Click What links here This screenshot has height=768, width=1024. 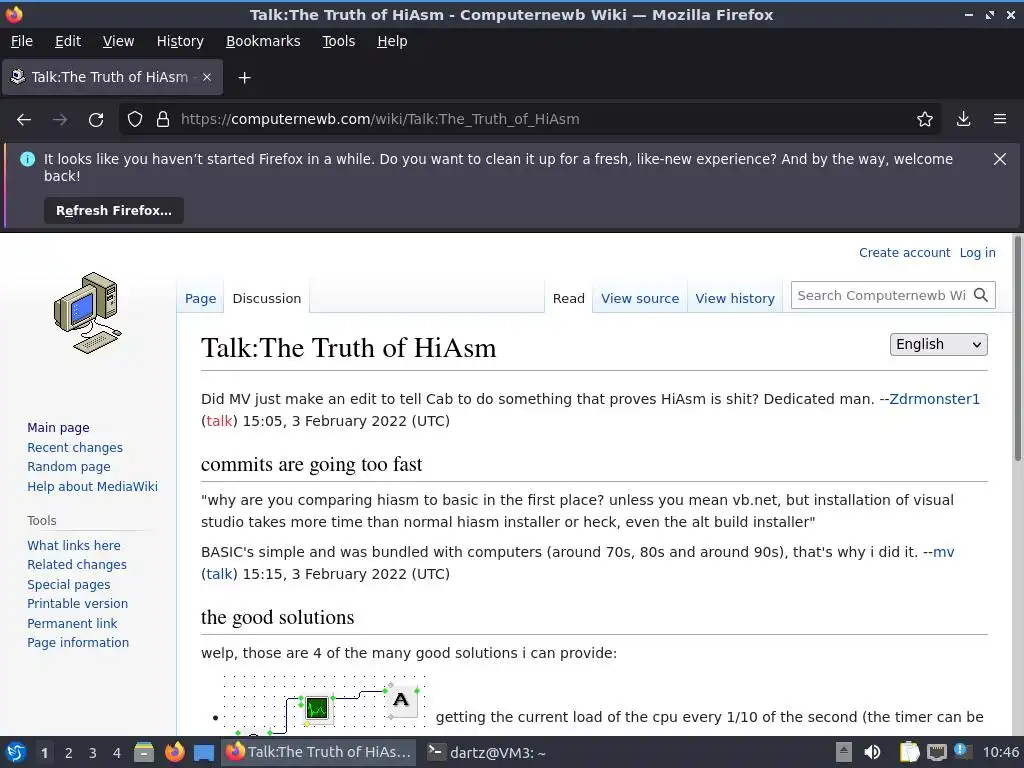pyautogui.click(x=74, y=545)
